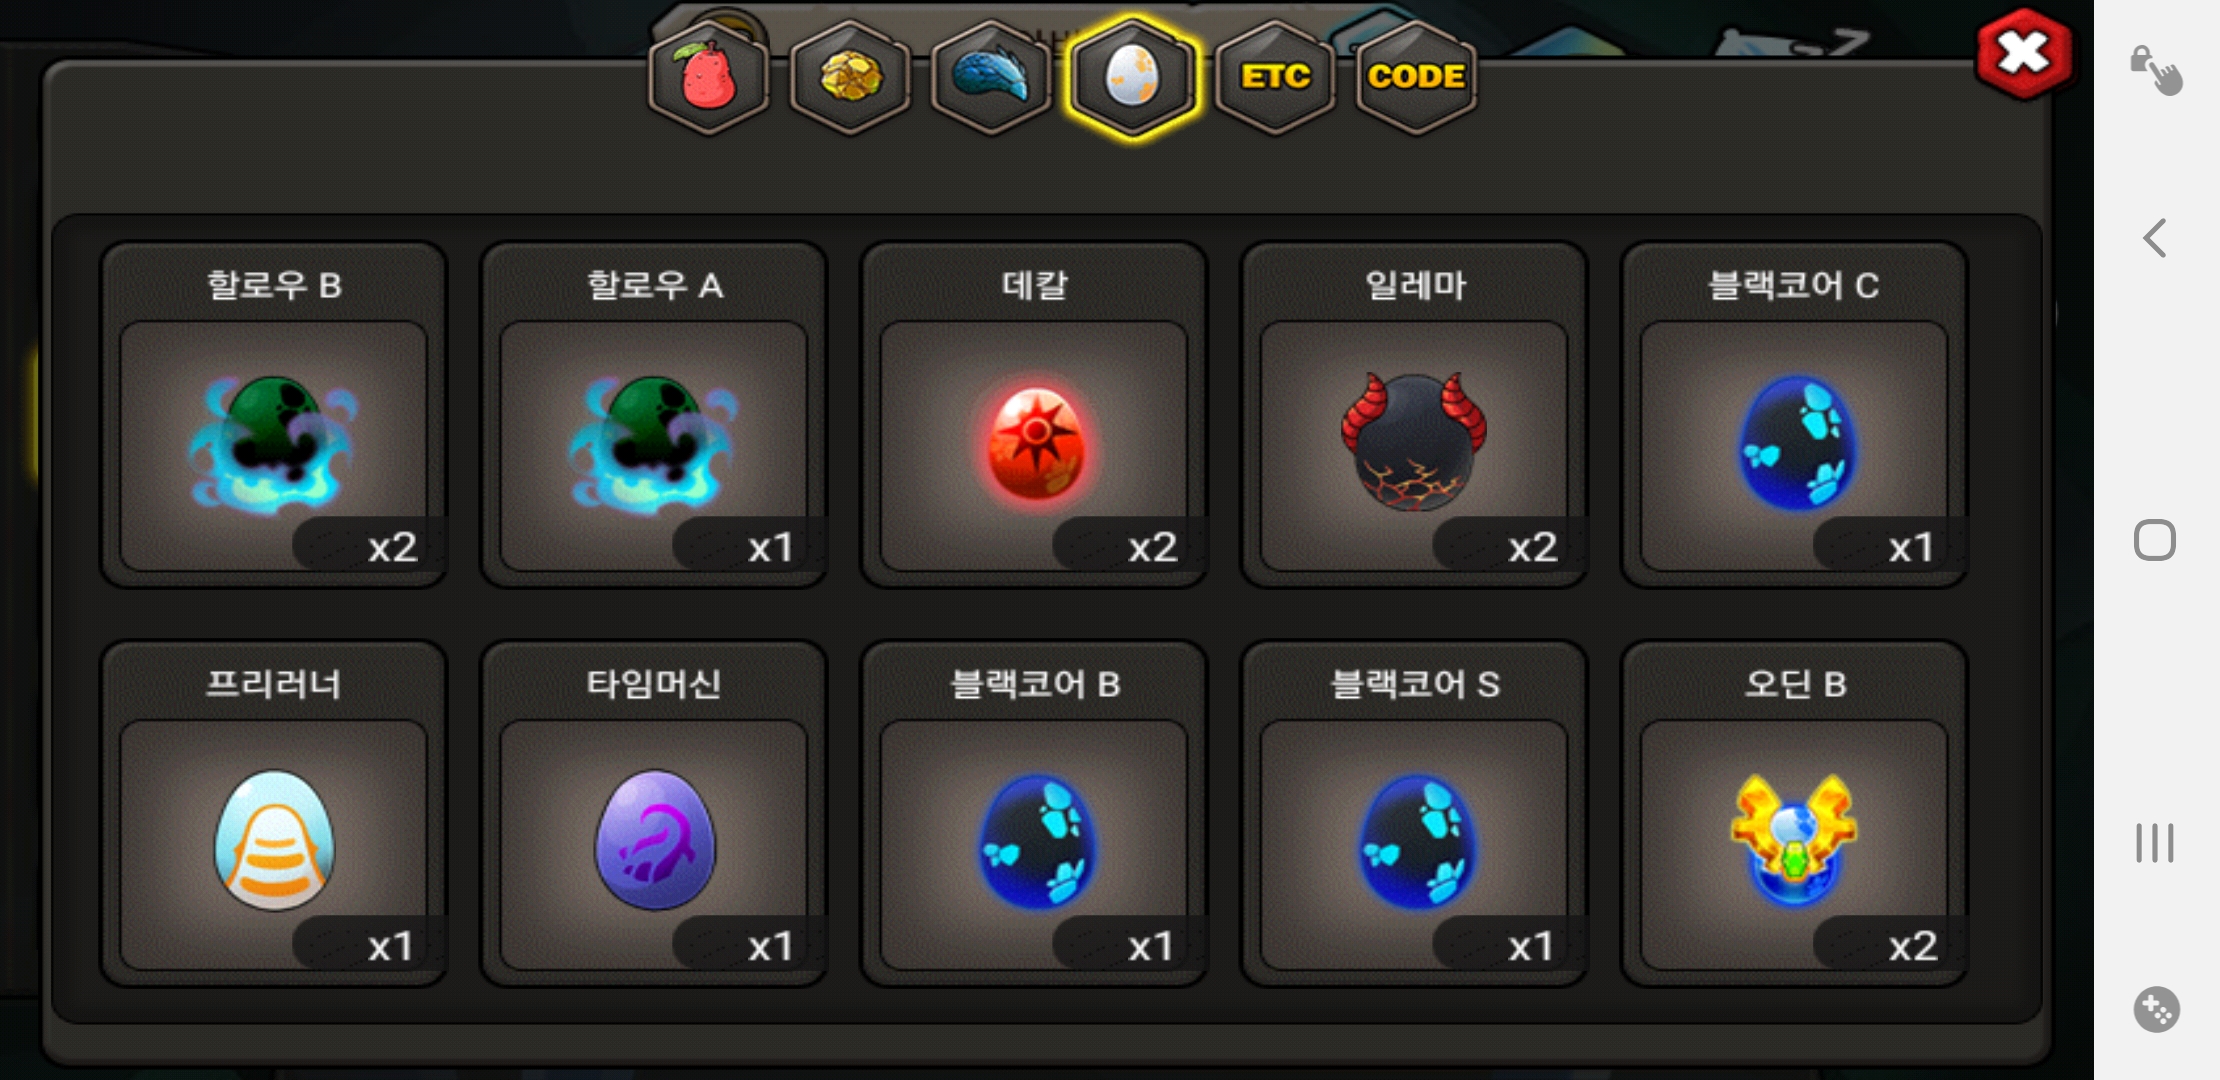Open the blue dragon scale tab

click(991, 78)
